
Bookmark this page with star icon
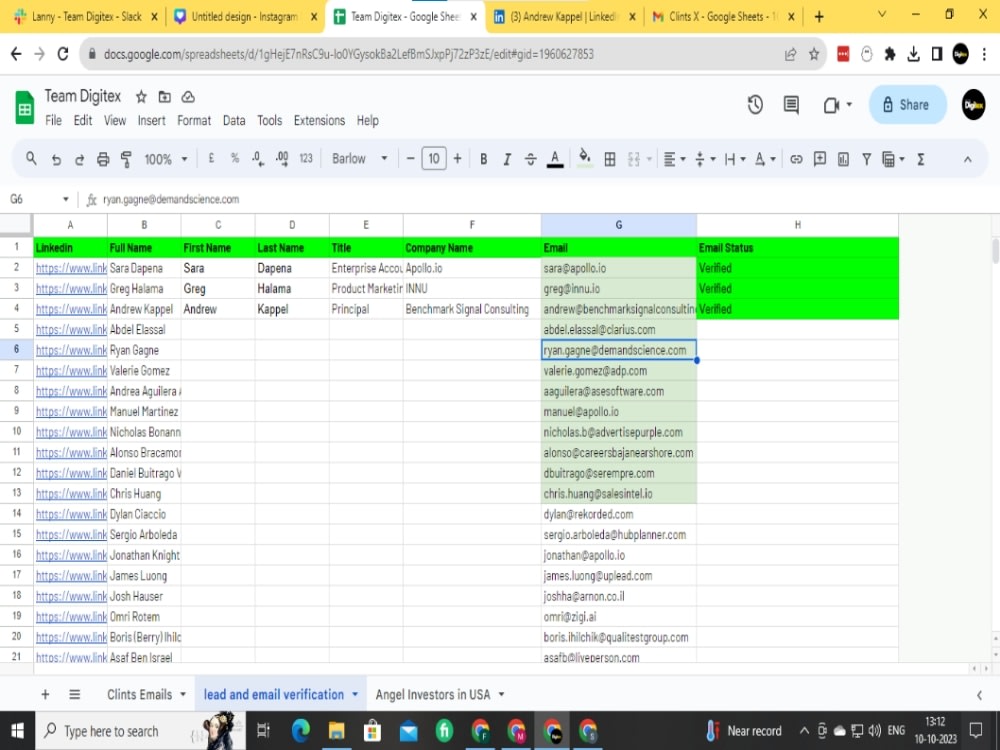[x=814, y=54]
